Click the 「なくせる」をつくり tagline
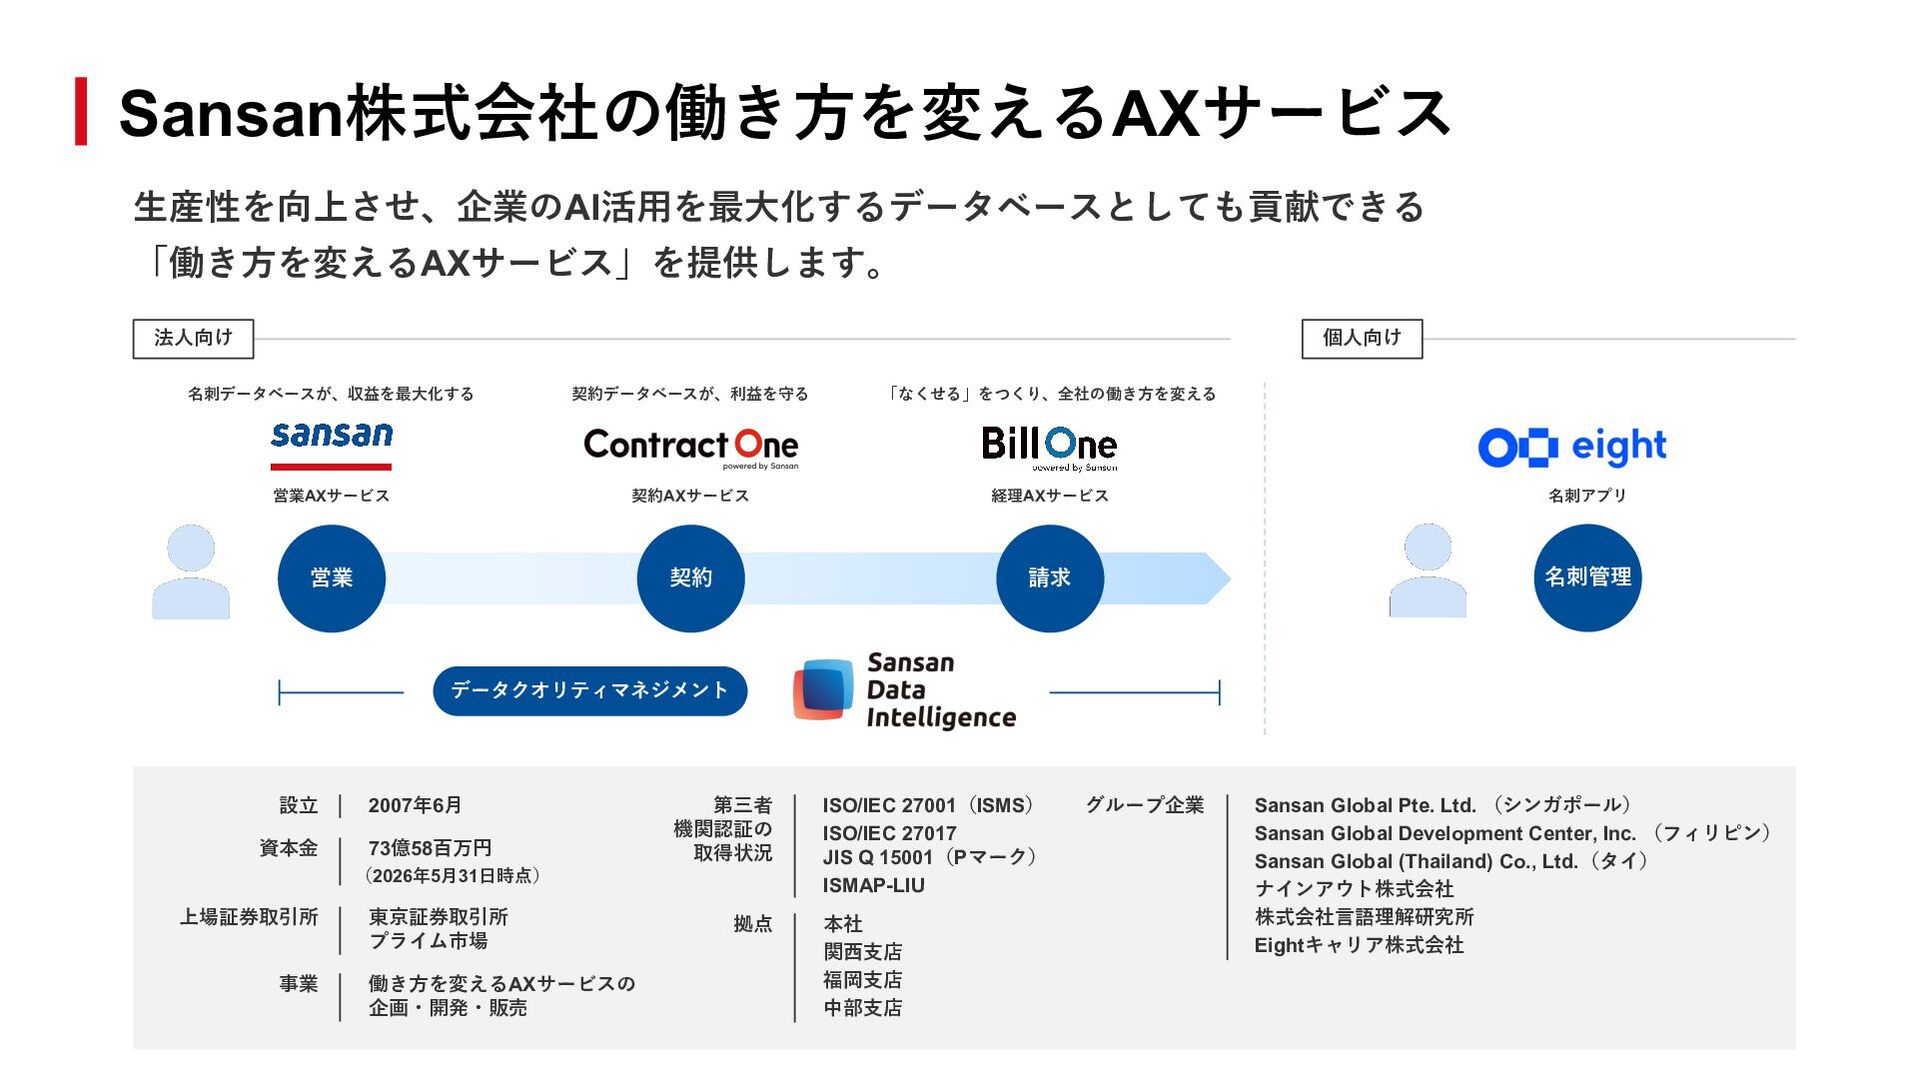The height and width of the screenshot is (1082, 1920). click(1051, 394)
